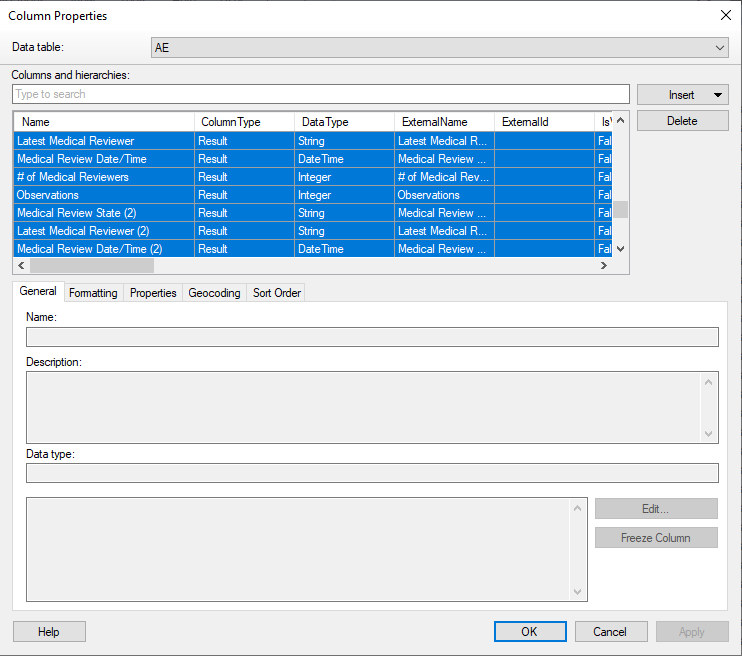Click the horizontal scrollbar thumb
This screenshot has height=656, width=742.
point(92,266)
